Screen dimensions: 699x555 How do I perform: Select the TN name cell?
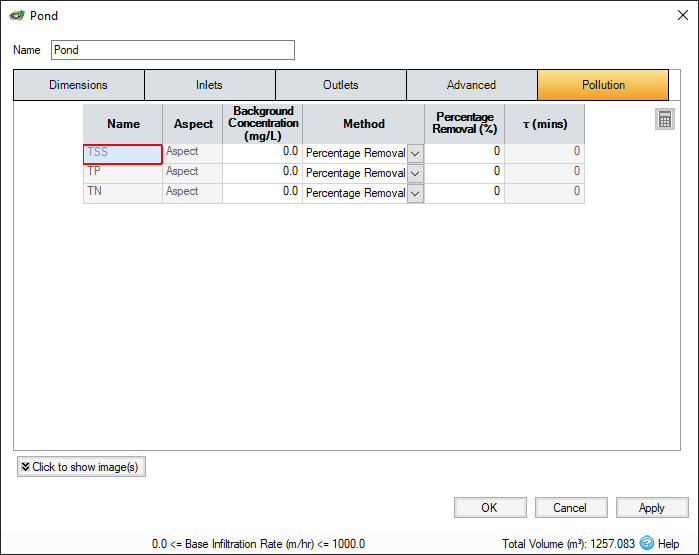(x=123, y=193)
